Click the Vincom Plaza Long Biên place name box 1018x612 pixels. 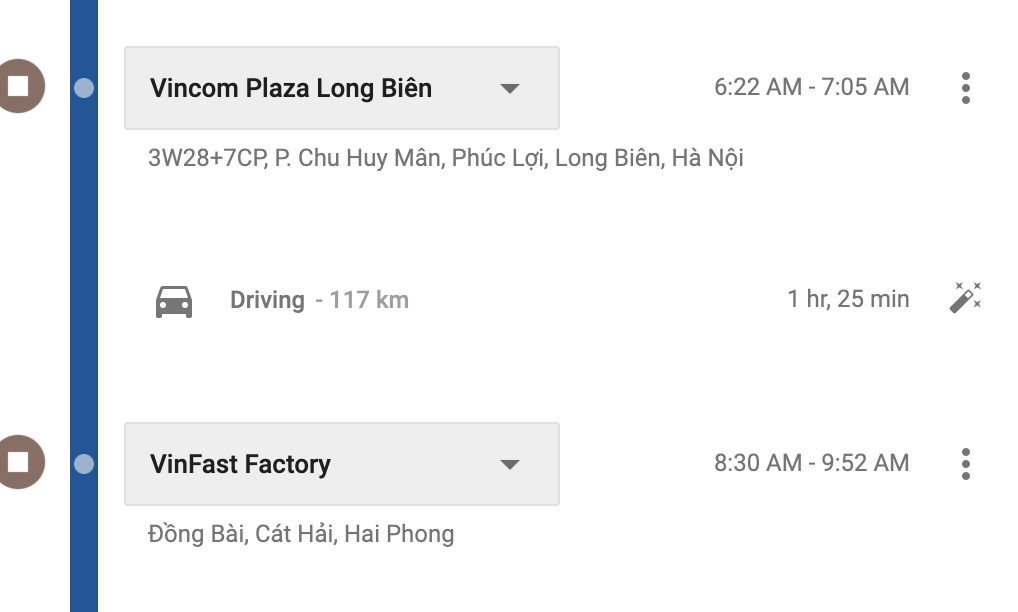tap(291, 88)
